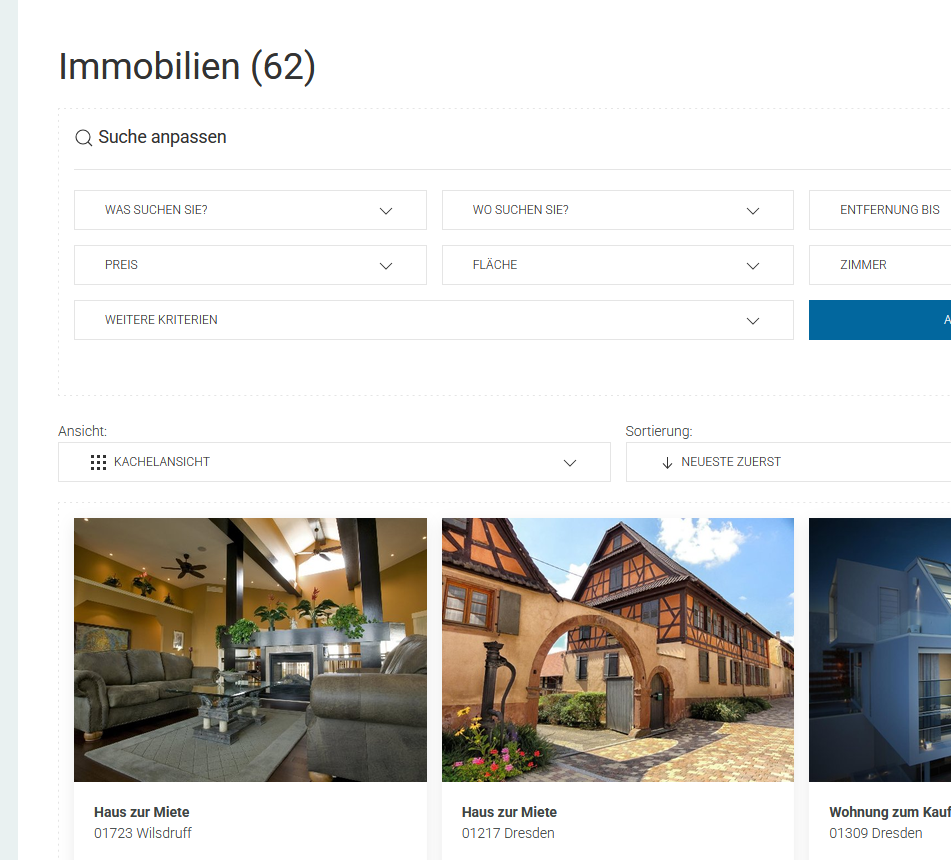
Task: Open the Neueste zuerst sorting dropdown
Action: [788, 462]
